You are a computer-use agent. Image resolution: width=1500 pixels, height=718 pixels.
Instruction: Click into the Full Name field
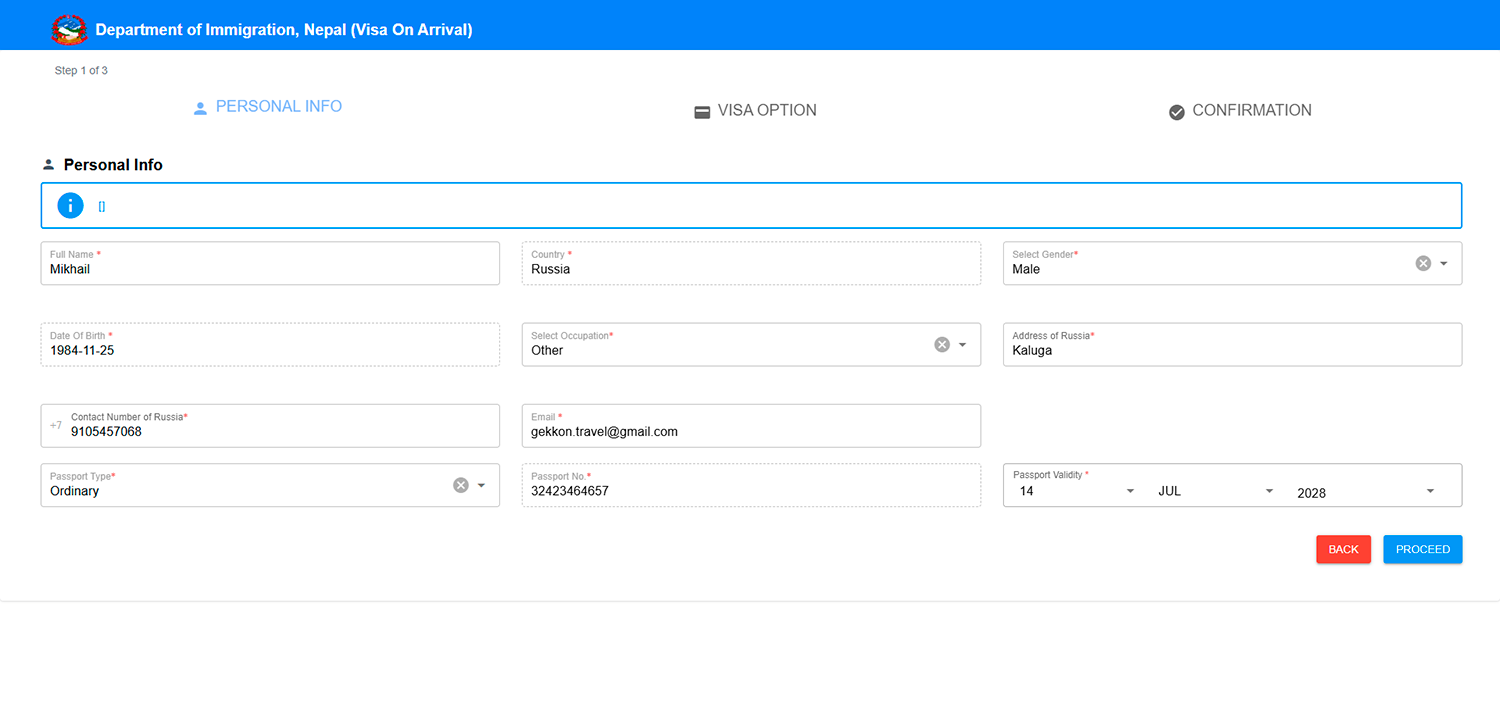[x=270, y=269]
